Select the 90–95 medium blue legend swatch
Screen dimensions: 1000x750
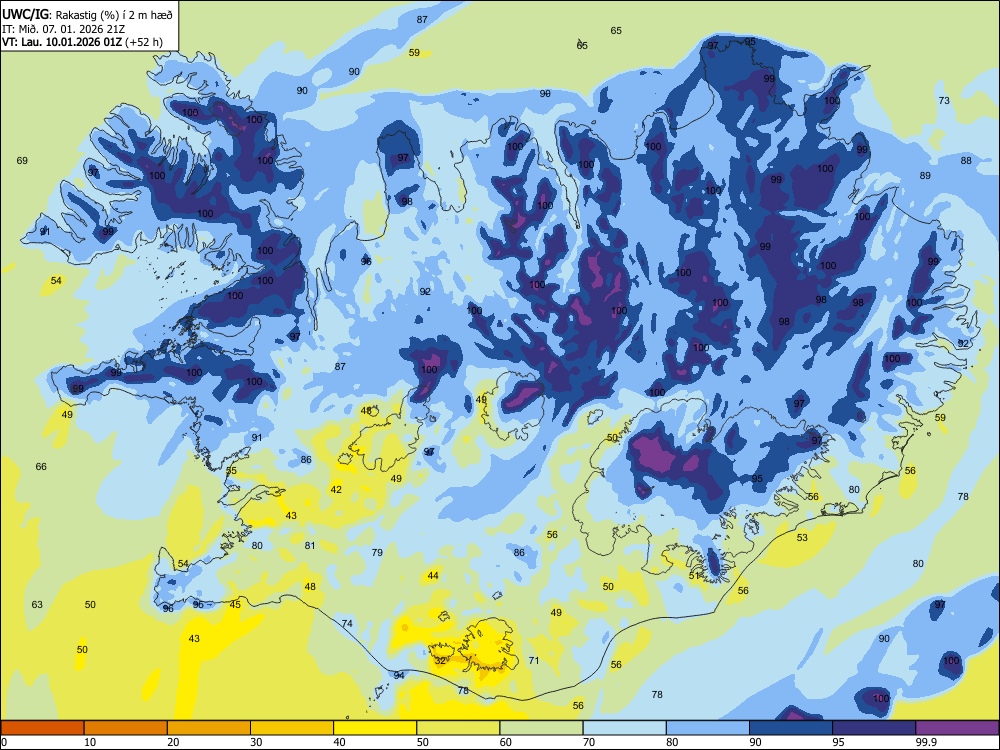[x=791, y=728]
